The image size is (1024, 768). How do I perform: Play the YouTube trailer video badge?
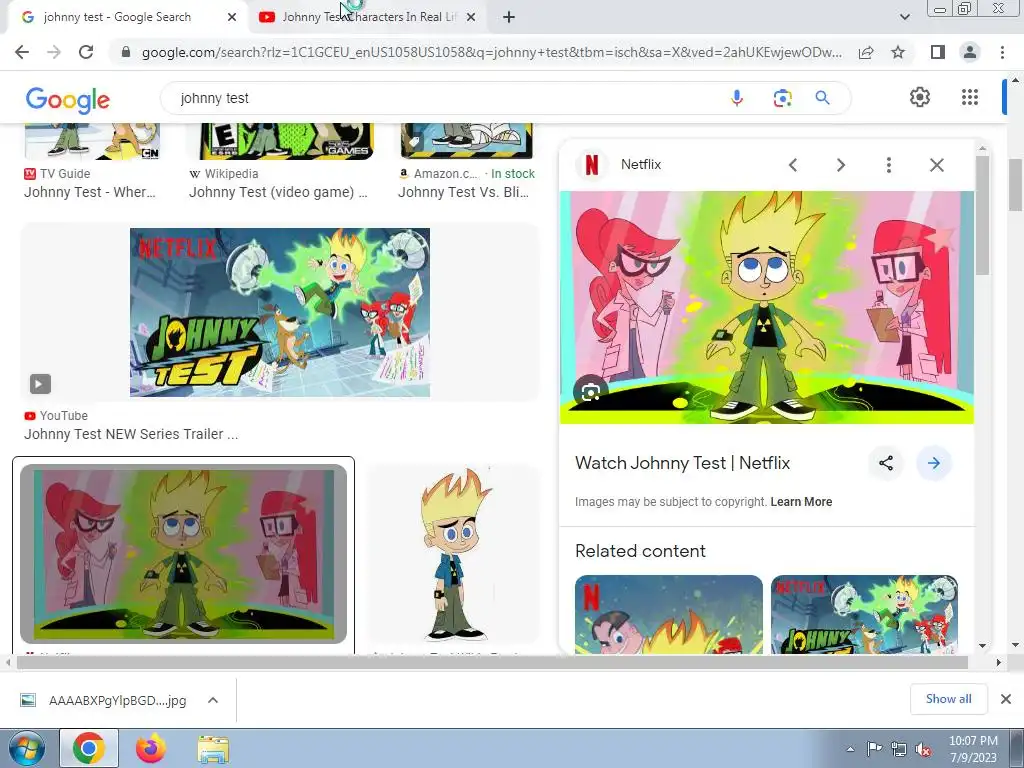[x=40, y=384]
